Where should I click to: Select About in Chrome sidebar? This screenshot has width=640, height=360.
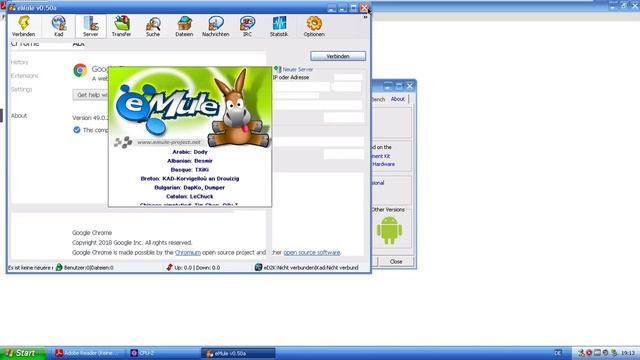pos(19,116)
